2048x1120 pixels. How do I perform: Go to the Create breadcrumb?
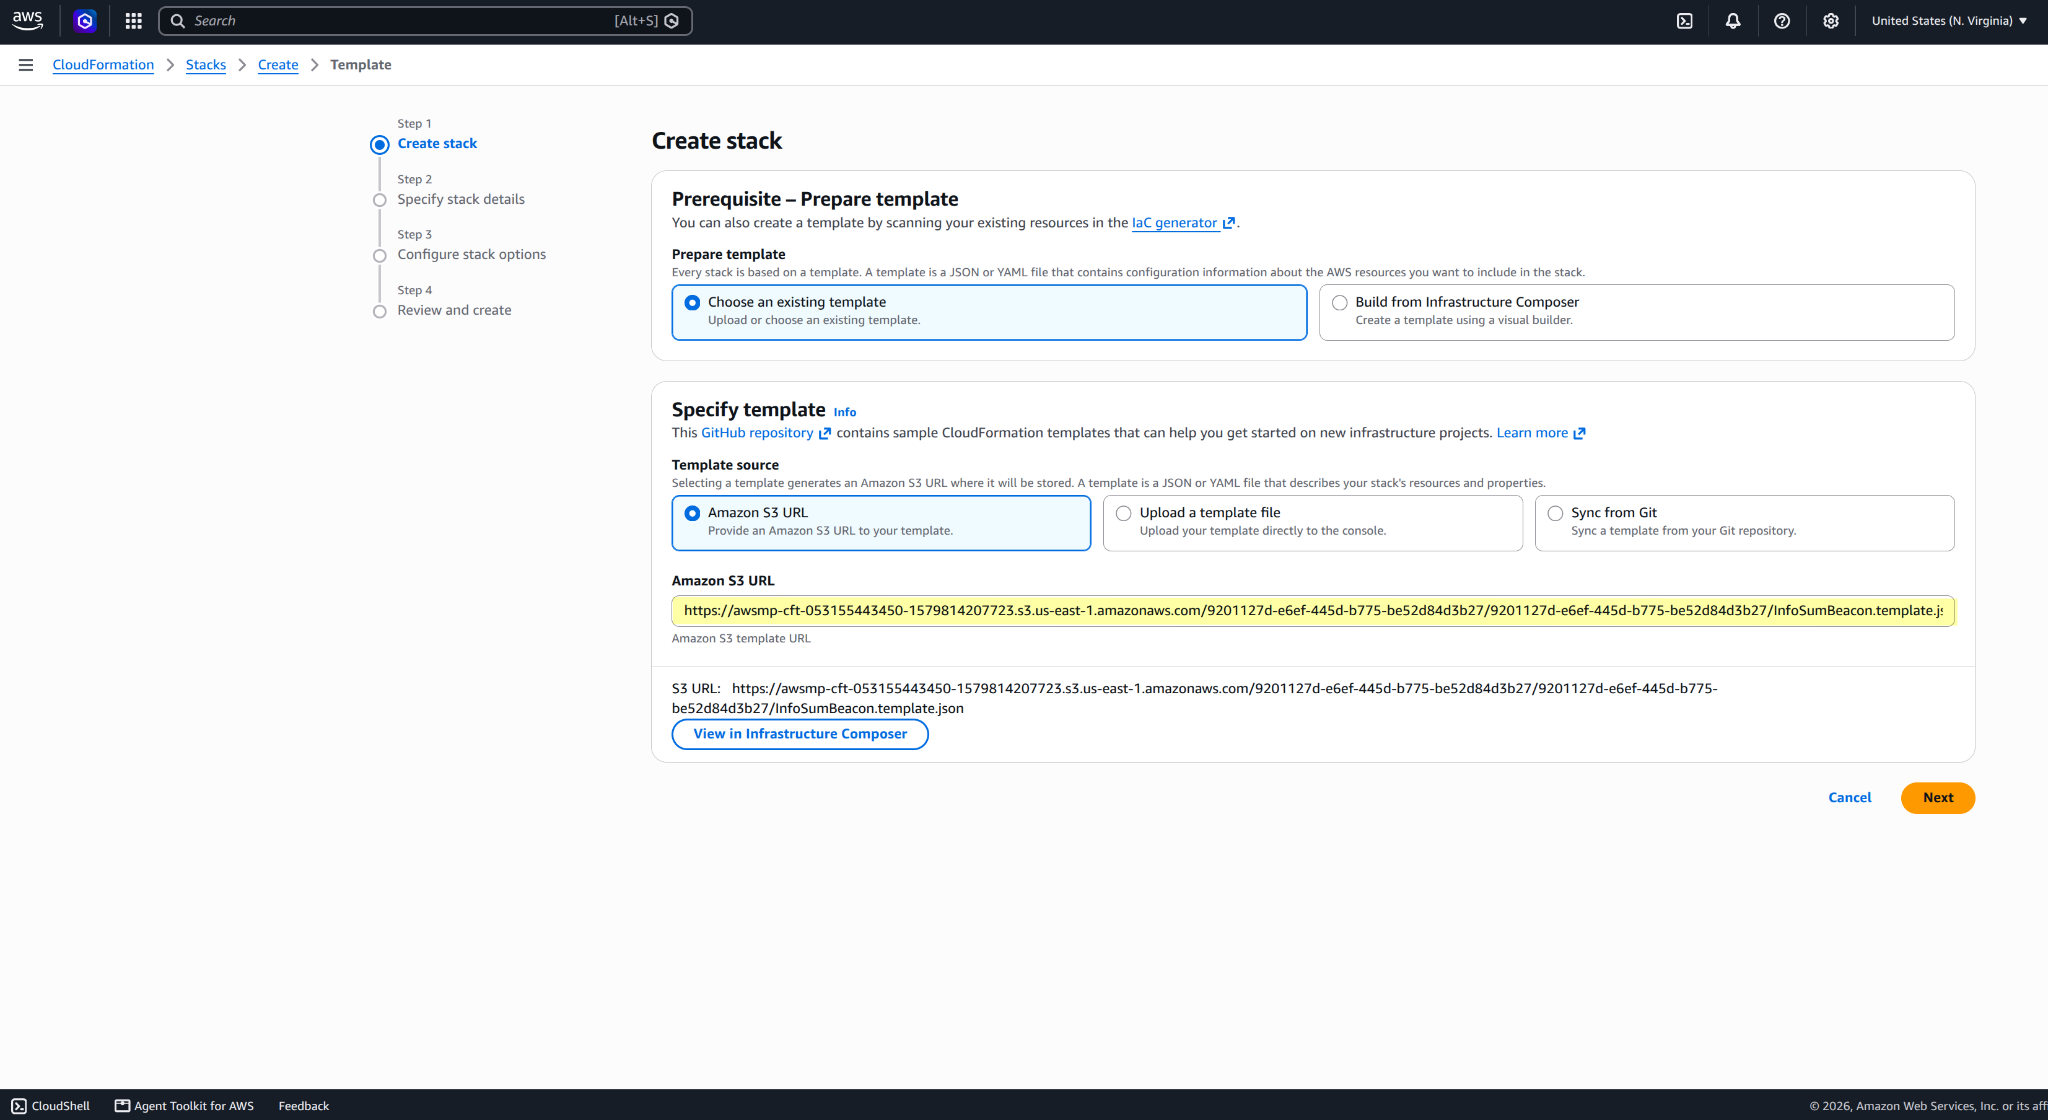(x=278, y=65)
